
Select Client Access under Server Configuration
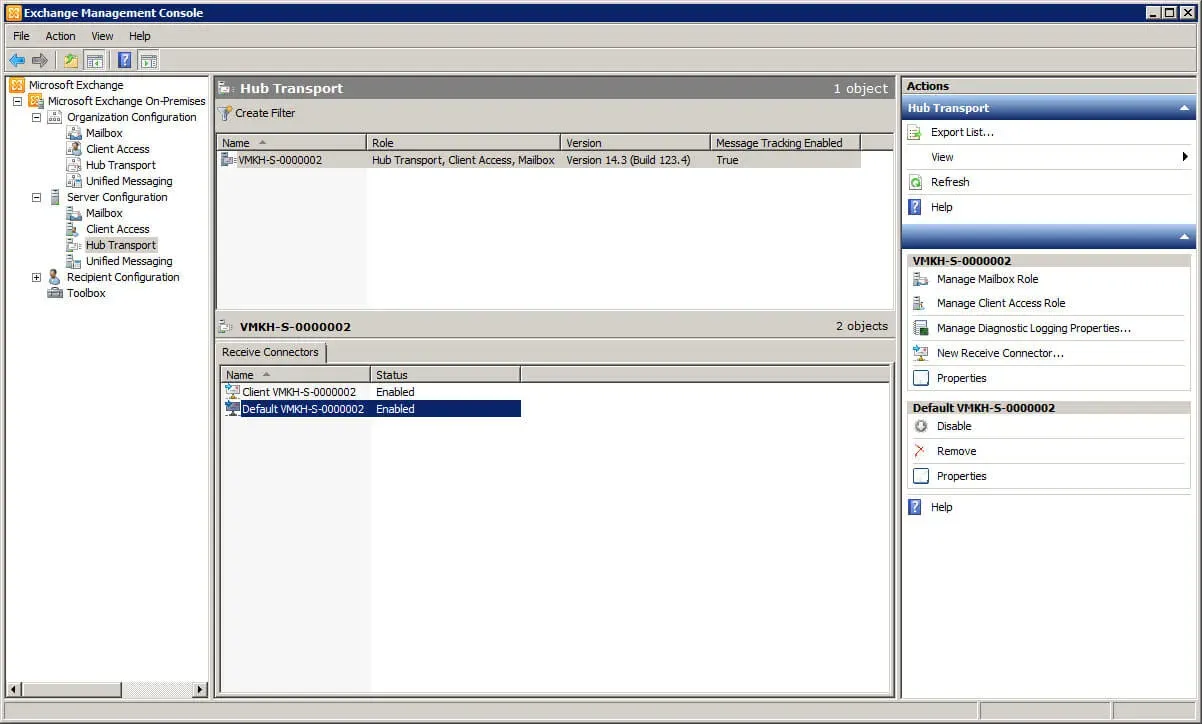[x=118, y=229]
